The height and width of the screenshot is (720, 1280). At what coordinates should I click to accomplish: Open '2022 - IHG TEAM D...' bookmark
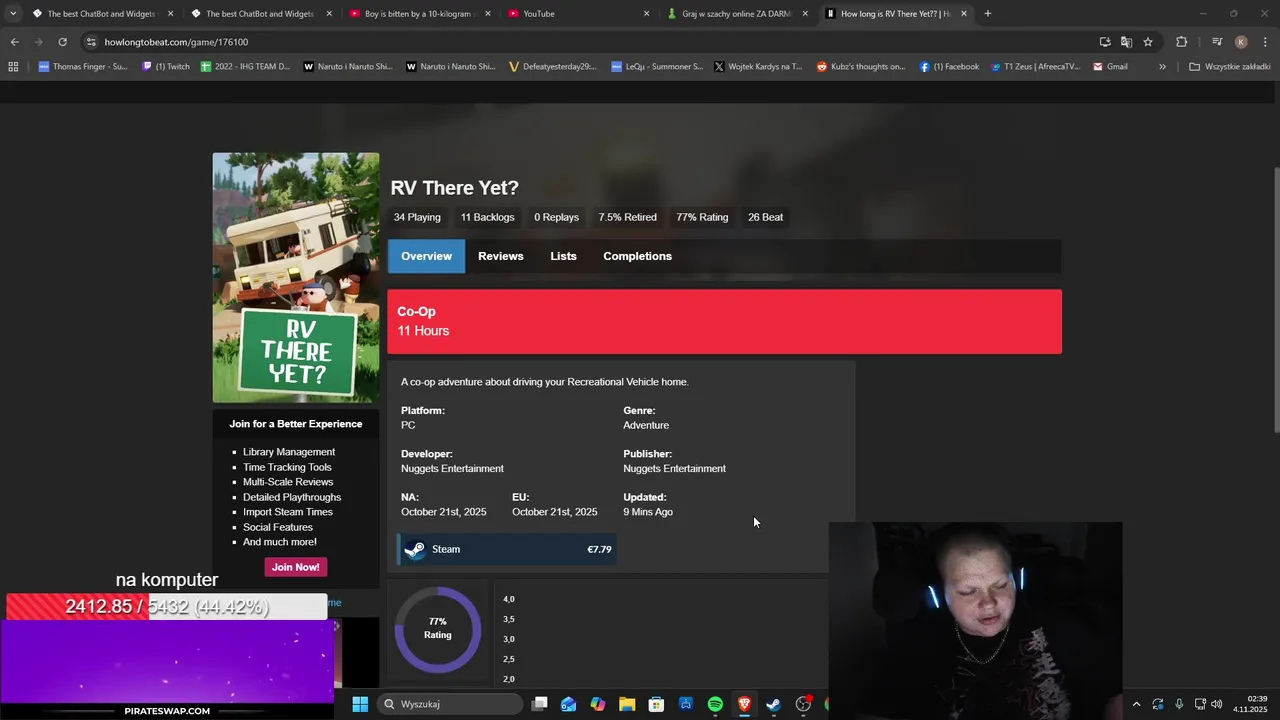tap(245, 67)
